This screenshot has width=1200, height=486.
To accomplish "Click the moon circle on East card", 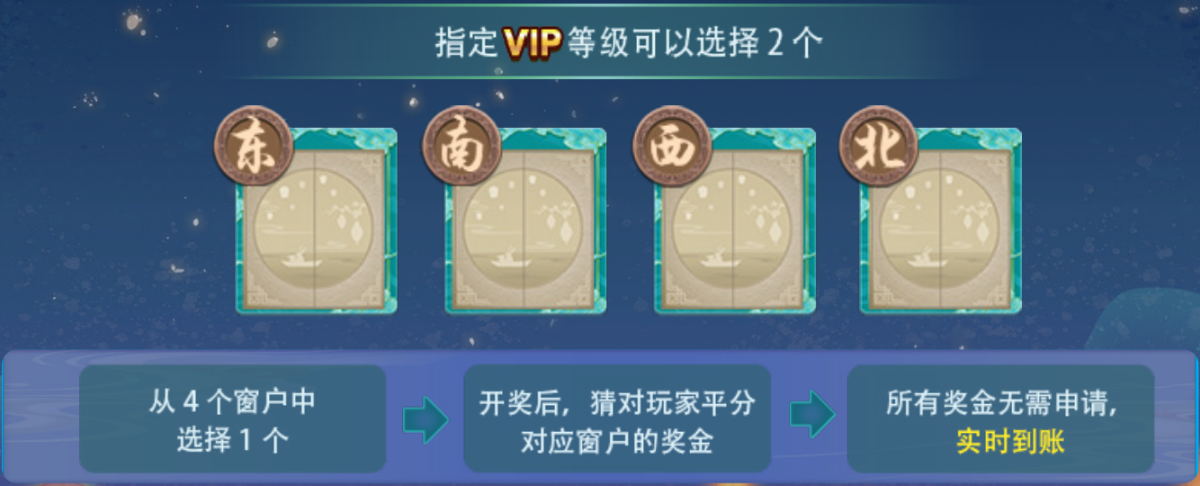I will pyautogui.click(x=315, y=226).
